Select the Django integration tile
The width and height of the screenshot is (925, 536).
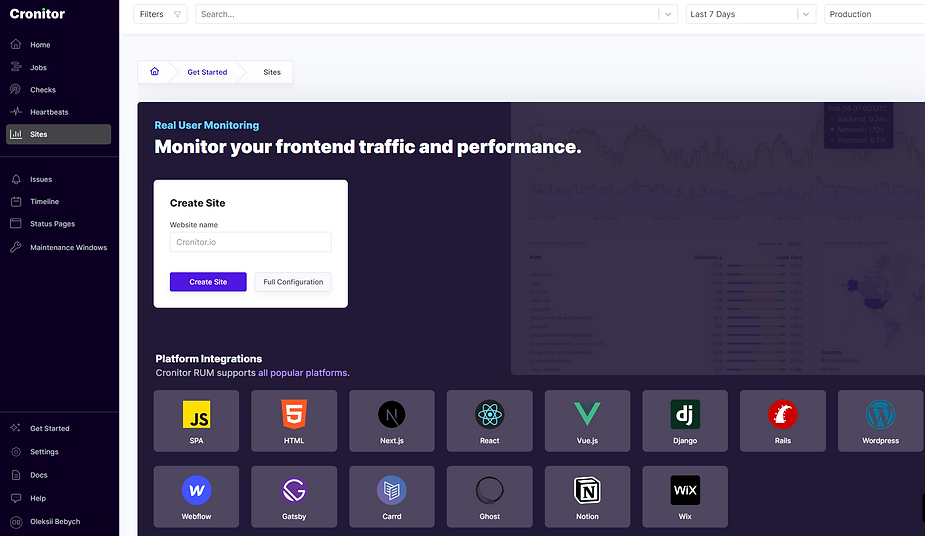pyautogui.click(x=685, y=421)
